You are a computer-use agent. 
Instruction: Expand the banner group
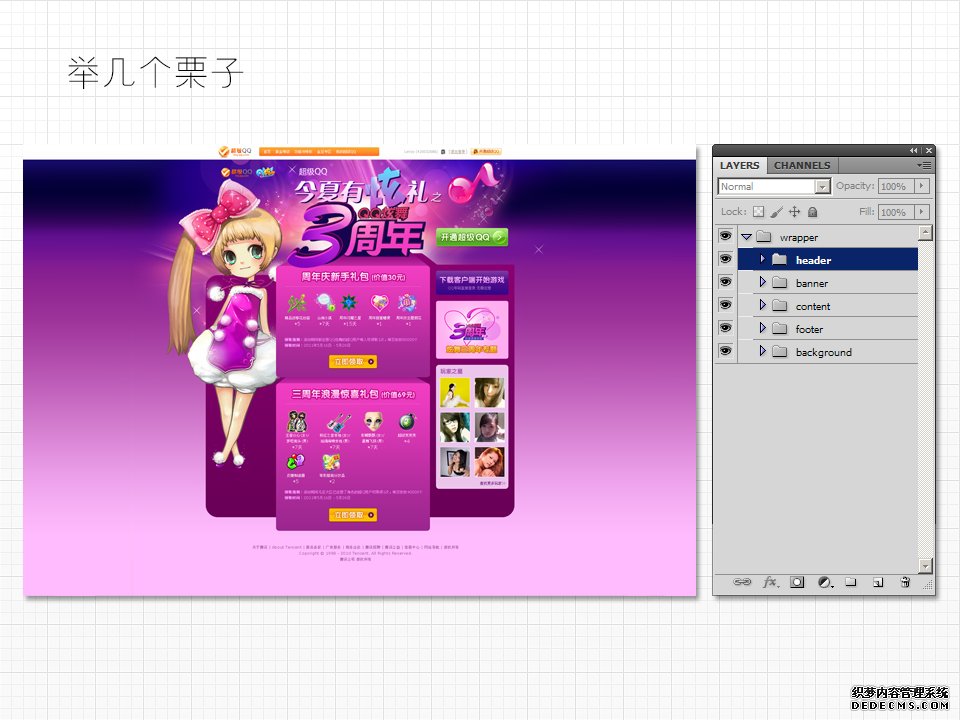[x=762, y=282]
